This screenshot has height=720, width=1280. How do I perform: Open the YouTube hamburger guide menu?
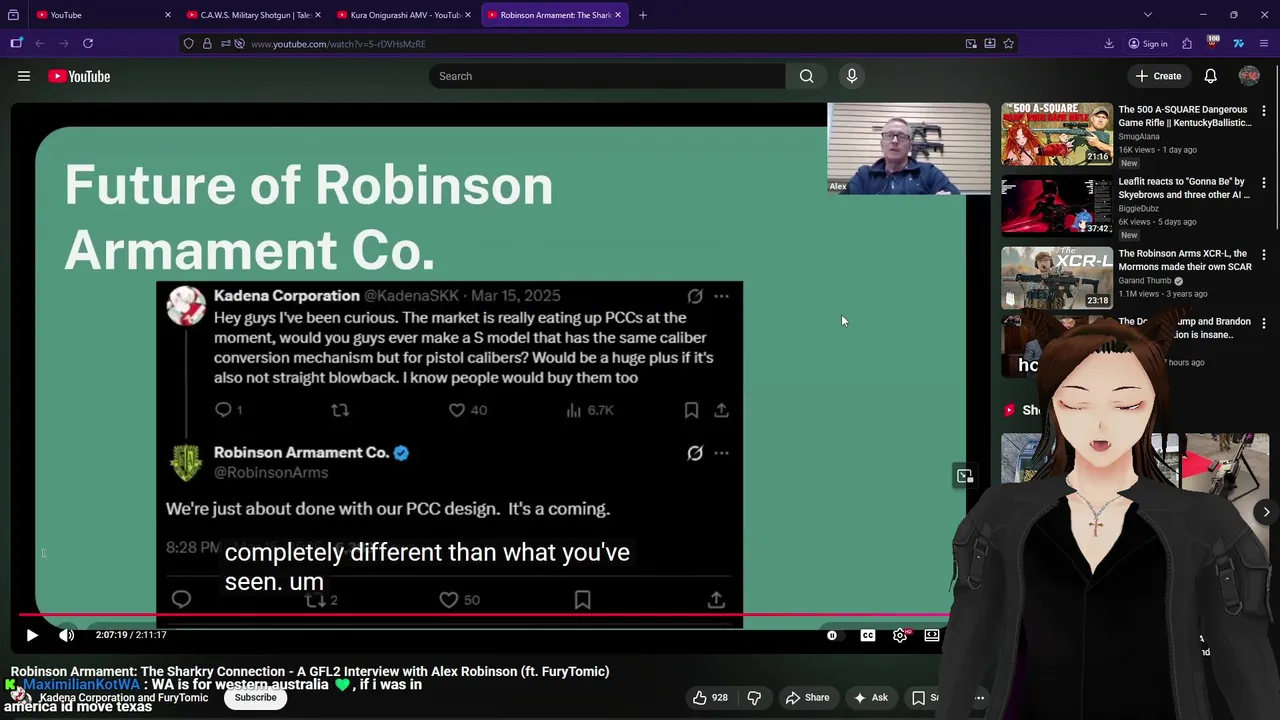pyautogui.click(x=24, y=76)
